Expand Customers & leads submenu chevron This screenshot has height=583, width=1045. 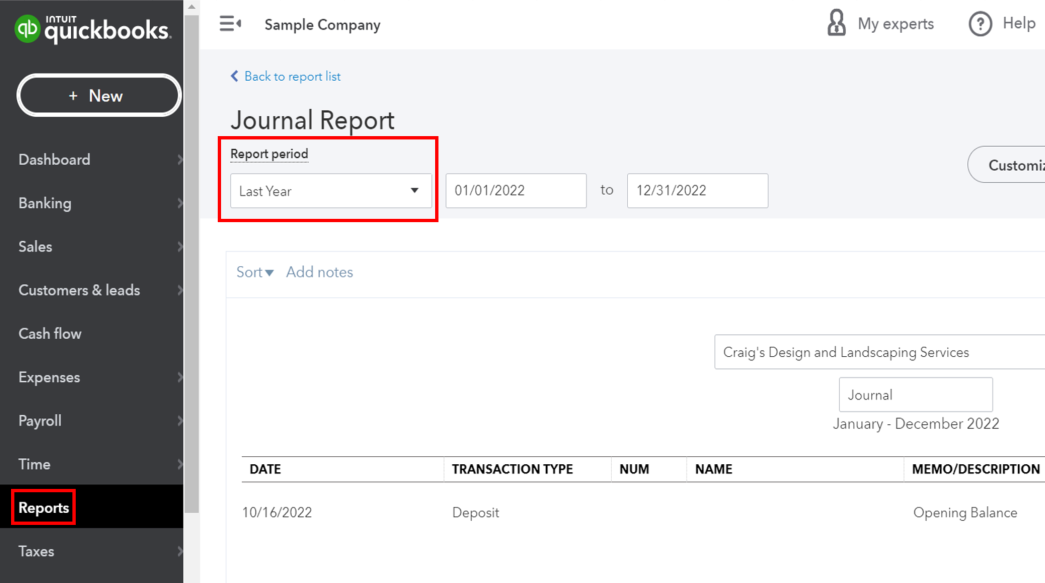pyautogui.click(x=180, y=290)
